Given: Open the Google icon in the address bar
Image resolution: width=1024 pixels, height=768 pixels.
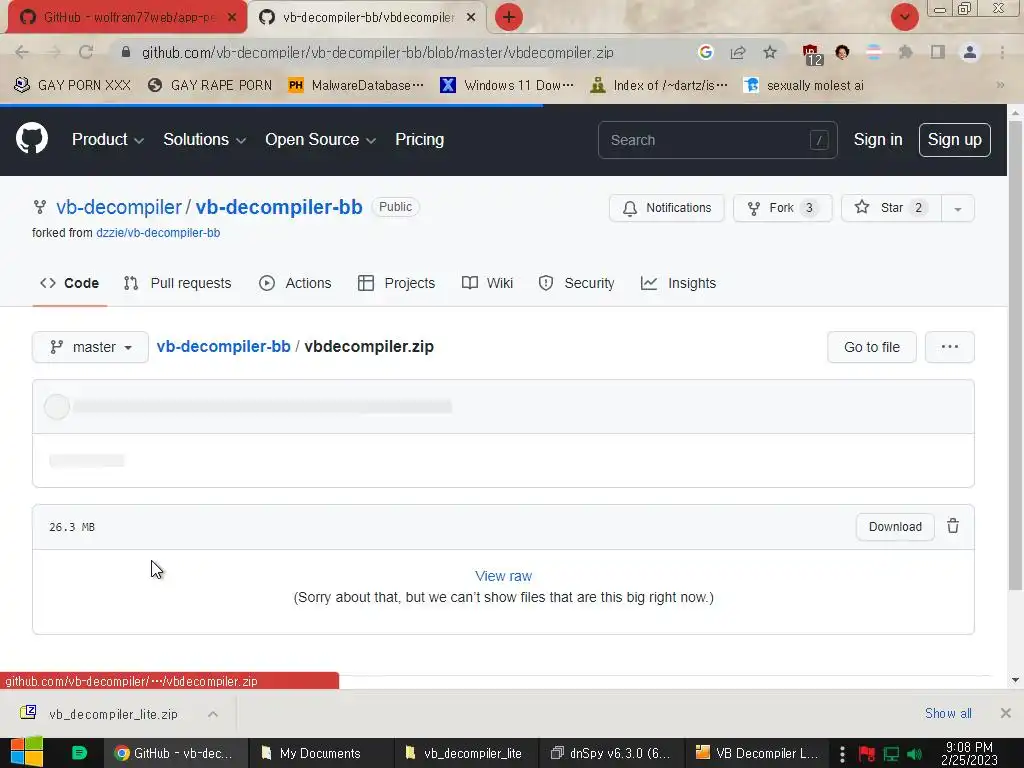Looking at the screenshot, I should coord(705,52).
